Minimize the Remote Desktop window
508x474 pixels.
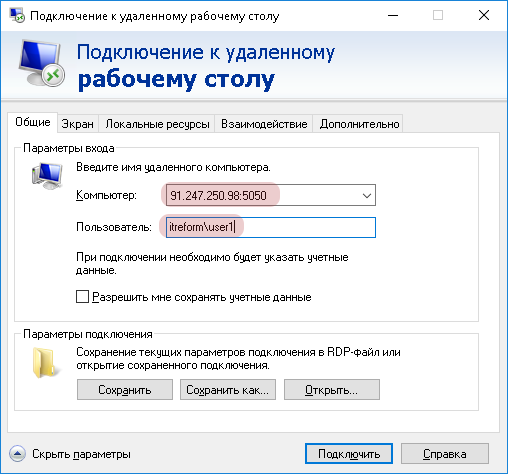click(393, 15)
